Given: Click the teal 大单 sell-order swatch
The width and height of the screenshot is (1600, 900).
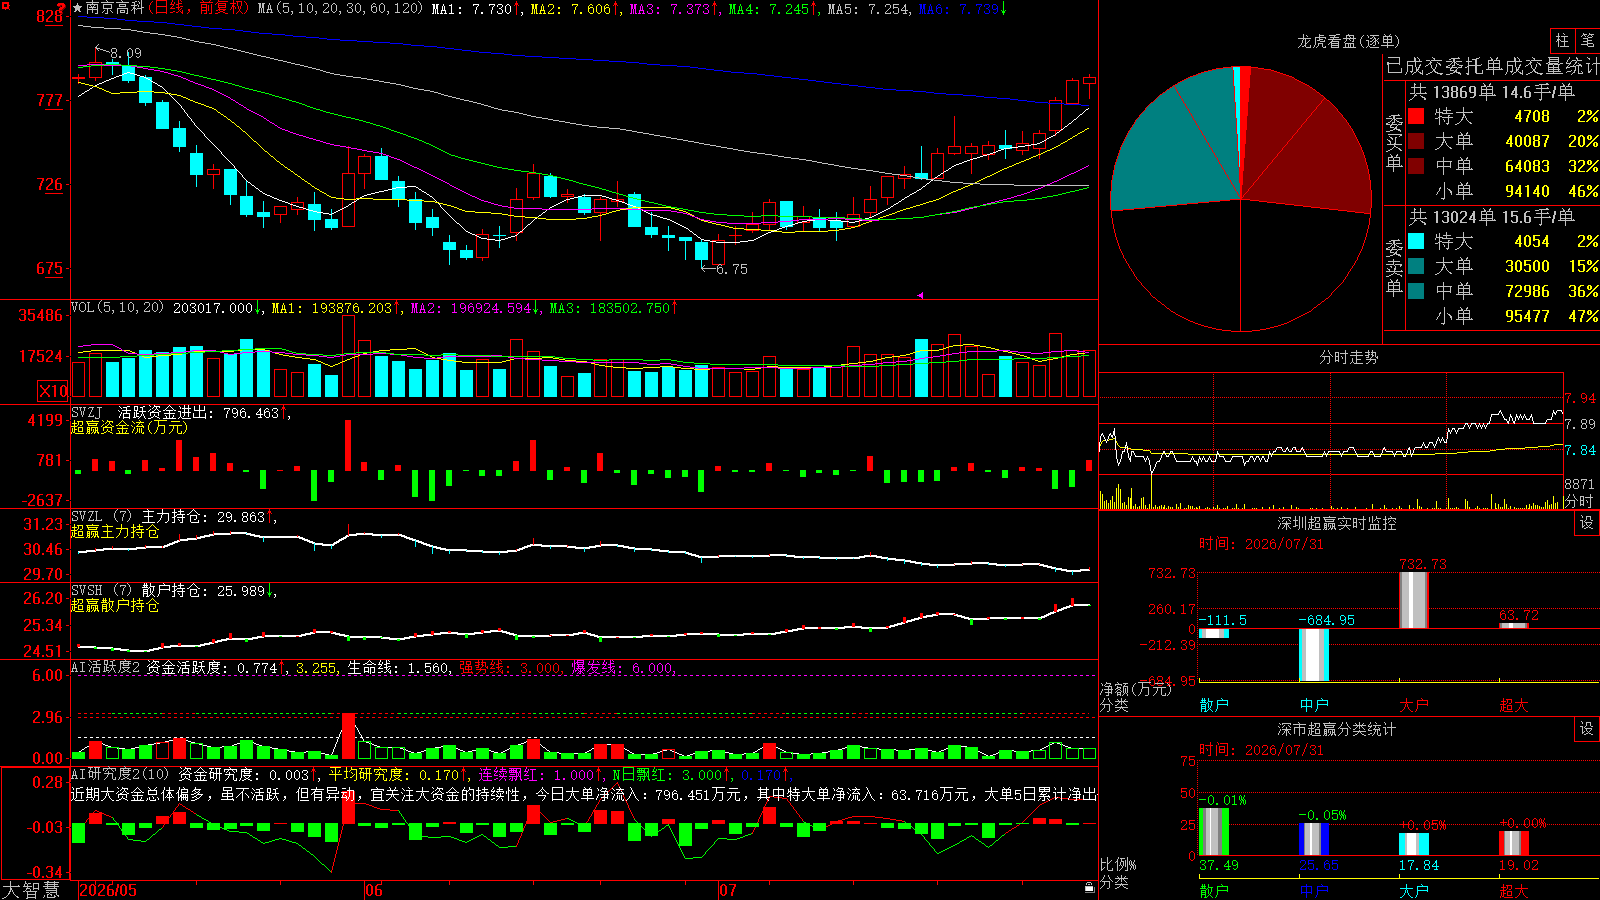Looking at the screenshot, I should (x=1416, y=266).
